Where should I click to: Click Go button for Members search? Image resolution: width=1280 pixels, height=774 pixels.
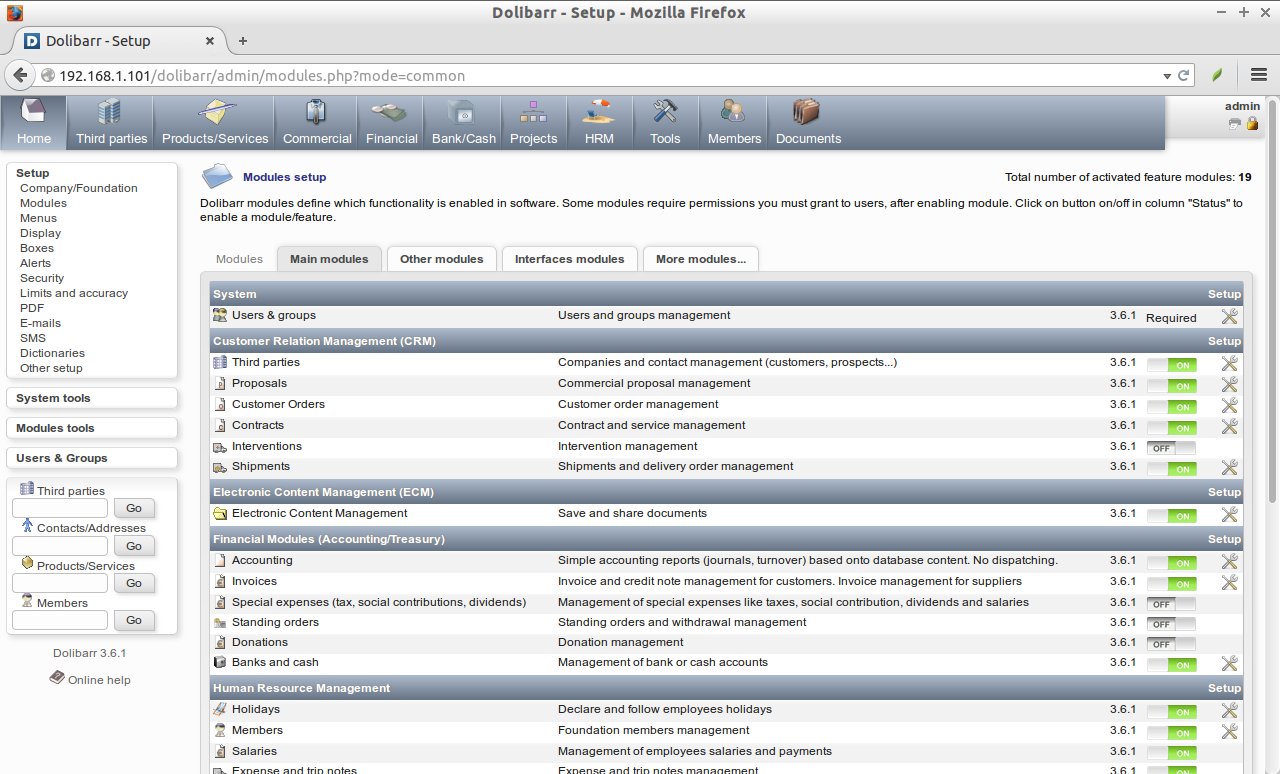click(x=134, y=621)
